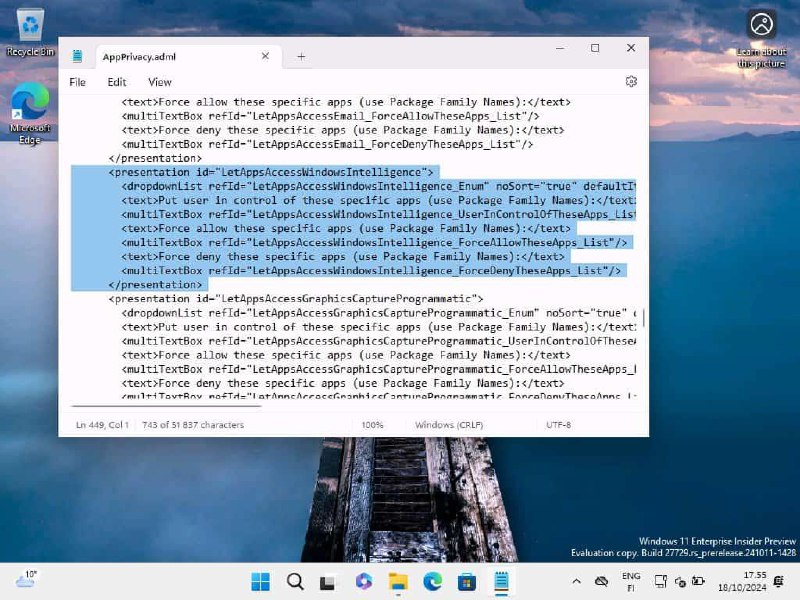
Task: Click the Windows Start button
Action: (261, 580)
